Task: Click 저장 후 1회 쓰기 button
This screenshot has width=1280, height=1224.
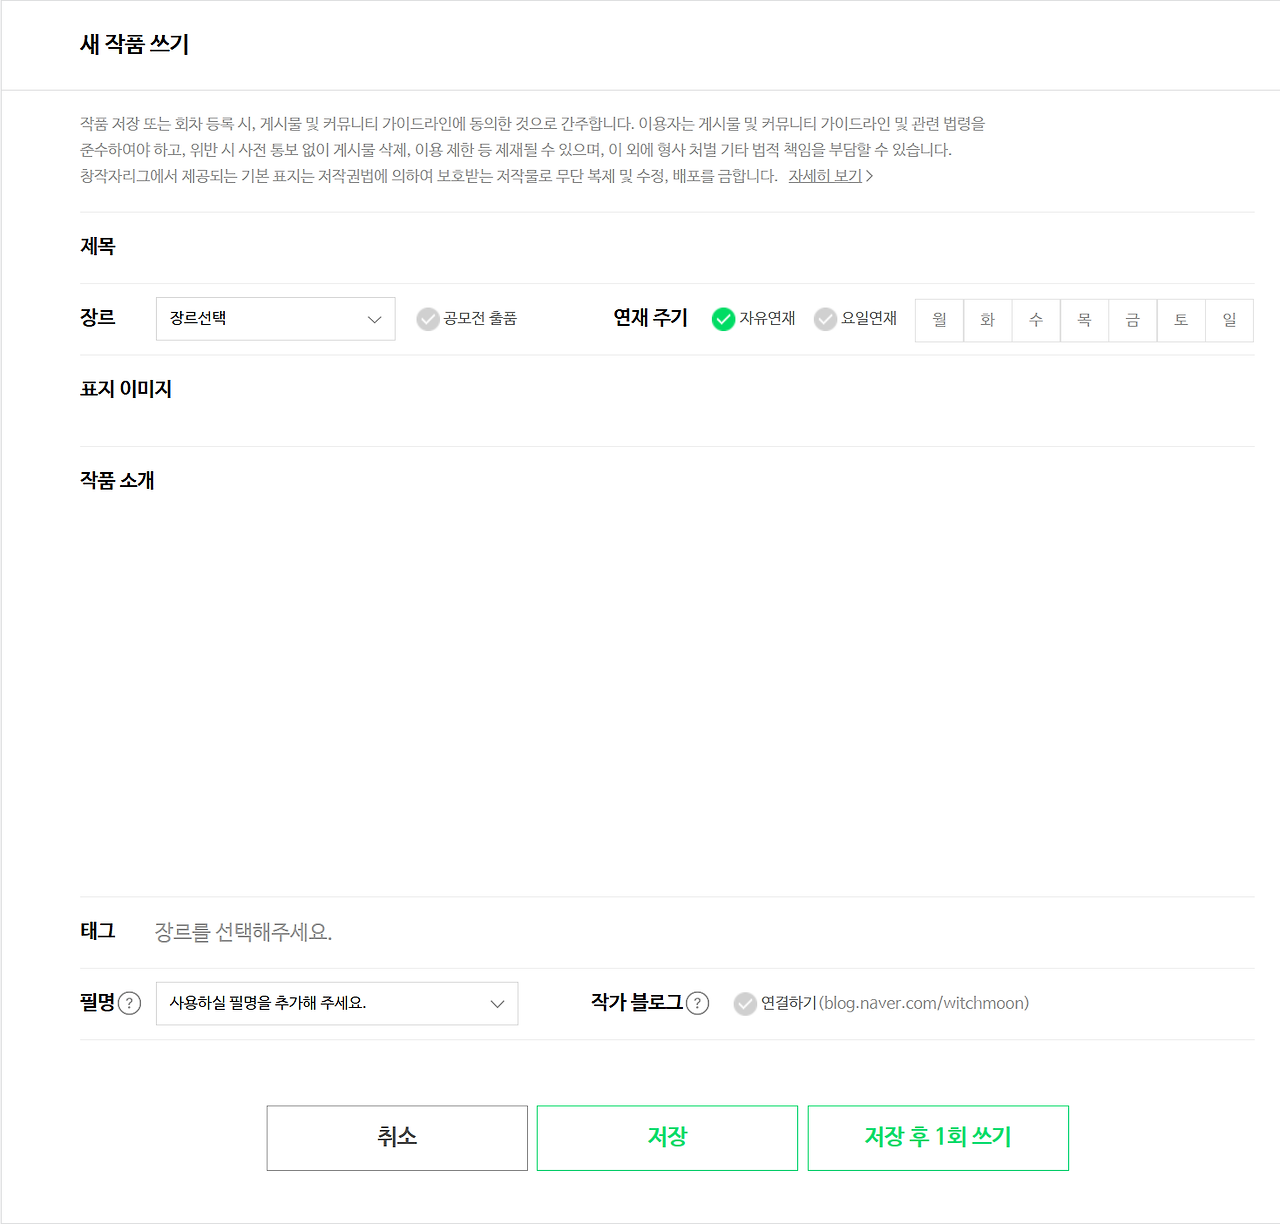Action: click(x=938, y=1138)
